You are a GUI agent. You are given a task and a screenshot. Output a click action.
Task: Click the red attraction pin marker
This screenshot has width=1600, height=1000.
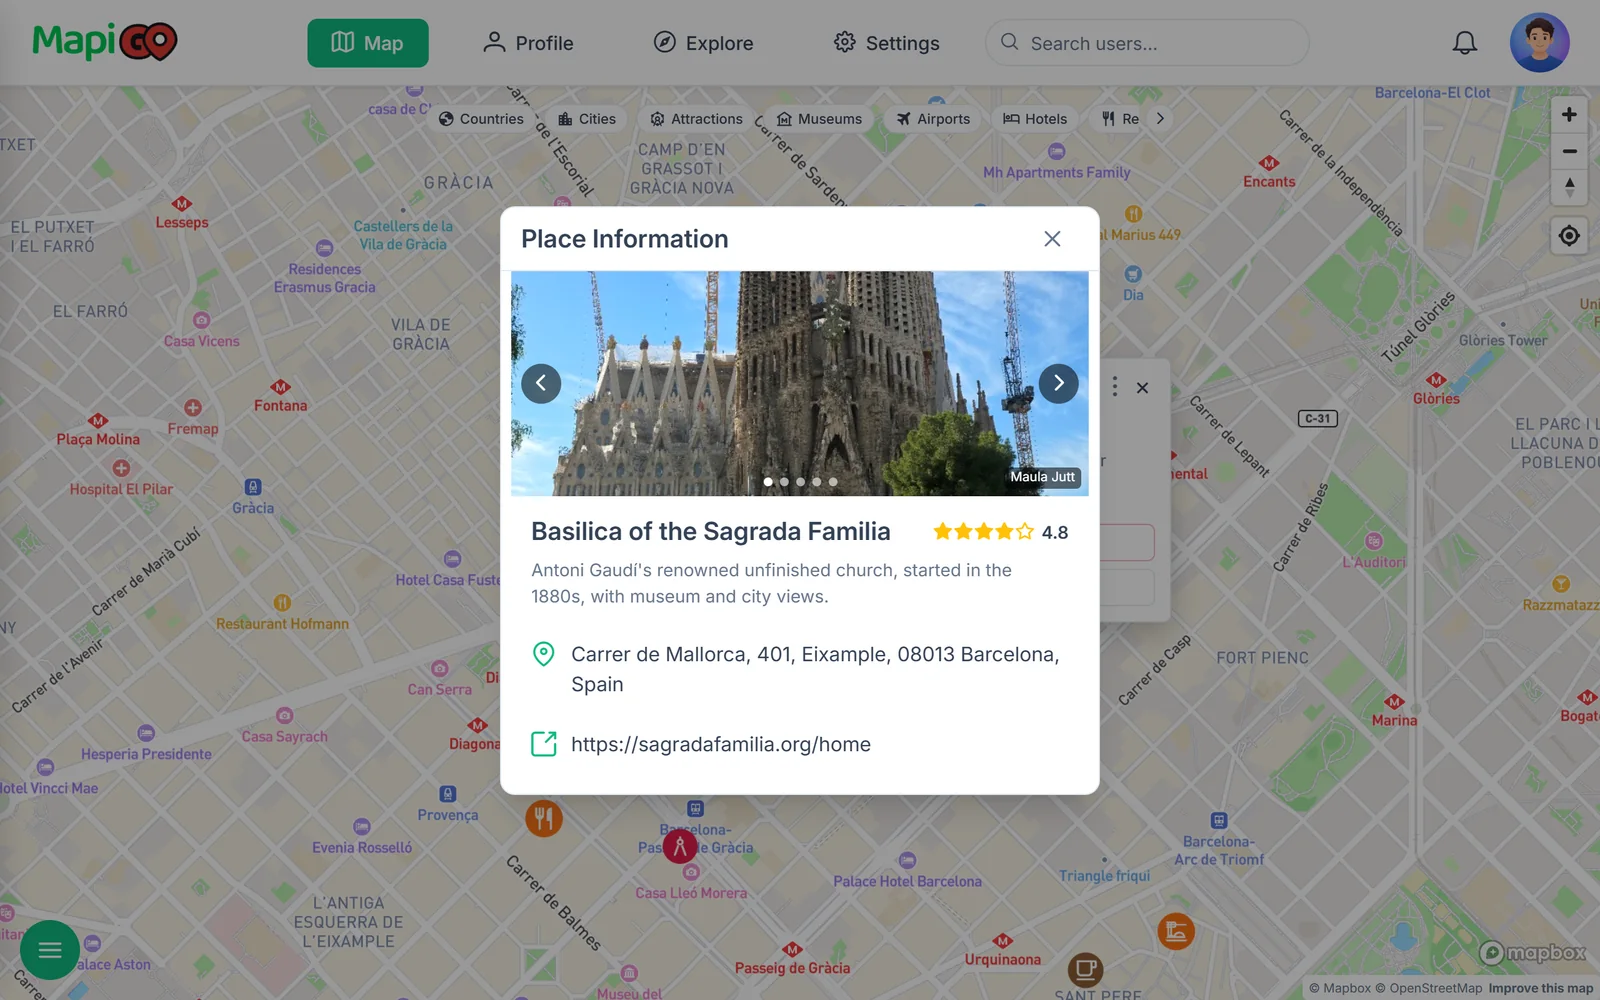click(680, 846)
